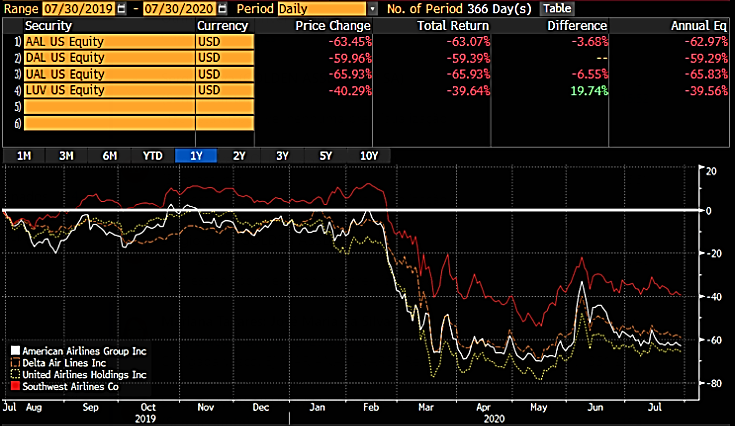The height and width of the screenshot is (426, 735).
Task: Open calendar icon next to start date 07/30/2019
Action: coord(121,9)
